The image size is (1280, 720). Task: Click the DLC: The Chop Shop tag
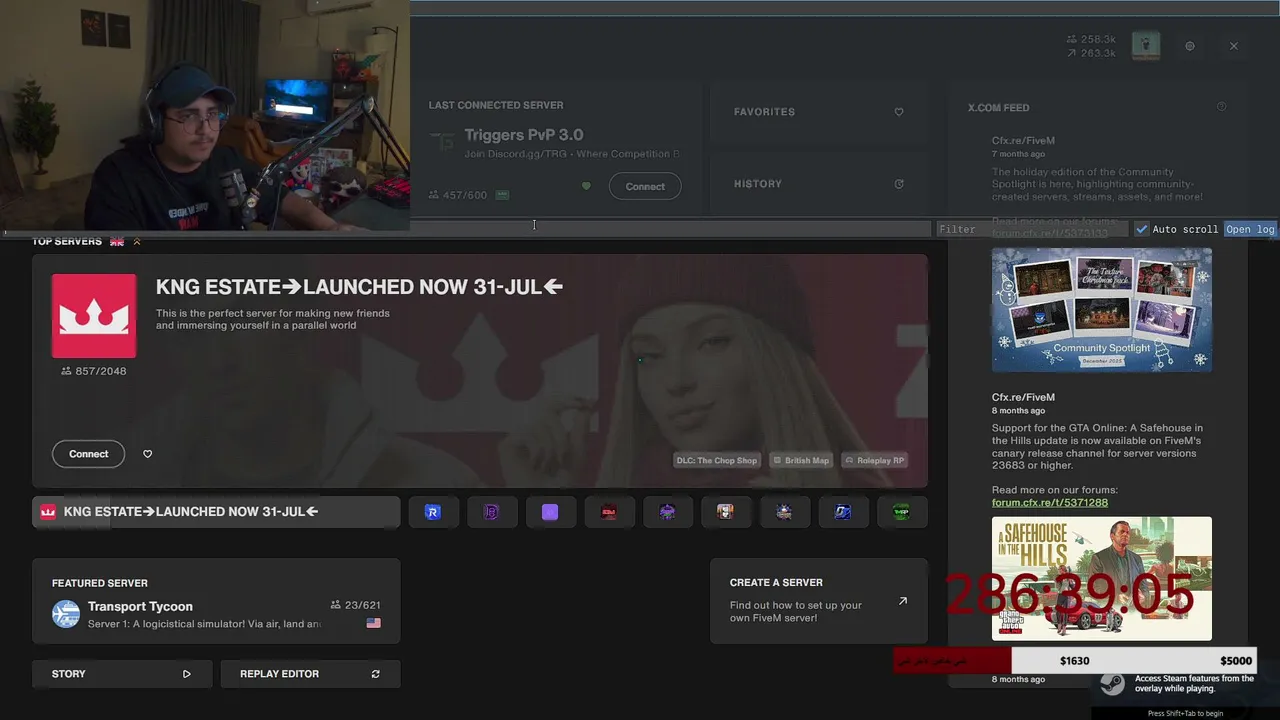(717, 460)
